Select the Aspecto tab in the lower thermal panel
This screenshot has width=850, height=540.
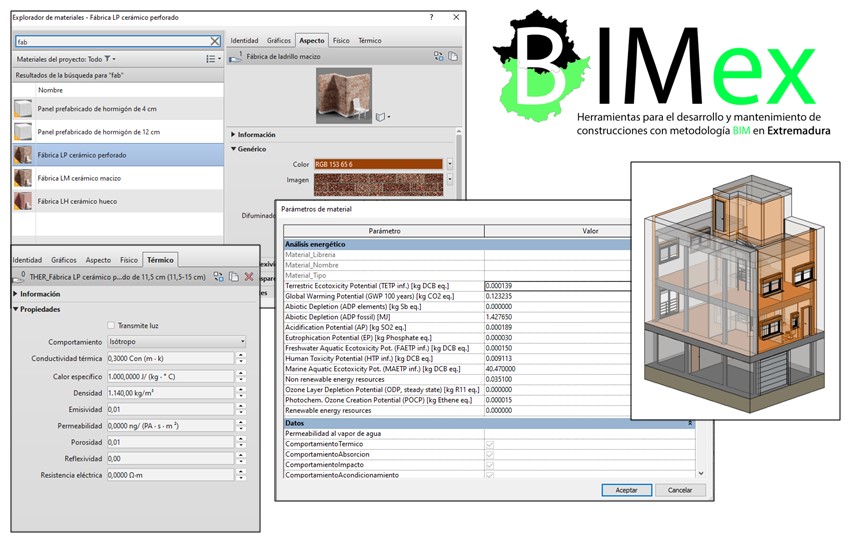[x=98, y=260]
